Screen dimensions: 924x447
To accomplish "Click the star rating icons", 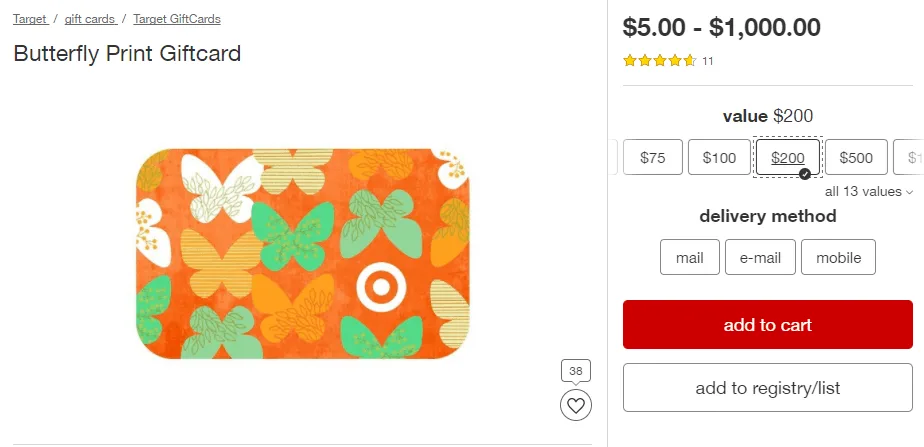I will (x=659, y=61).
